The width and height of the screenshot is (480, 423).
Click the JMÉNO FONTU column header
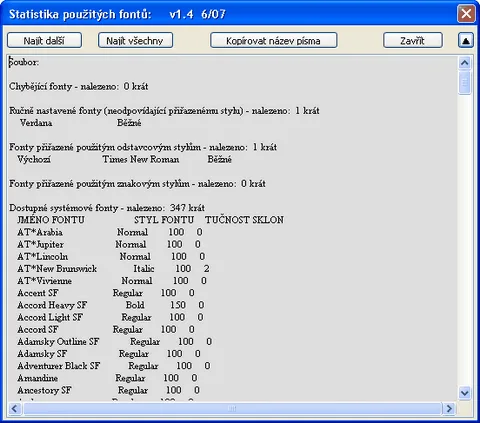pos(51,220)
